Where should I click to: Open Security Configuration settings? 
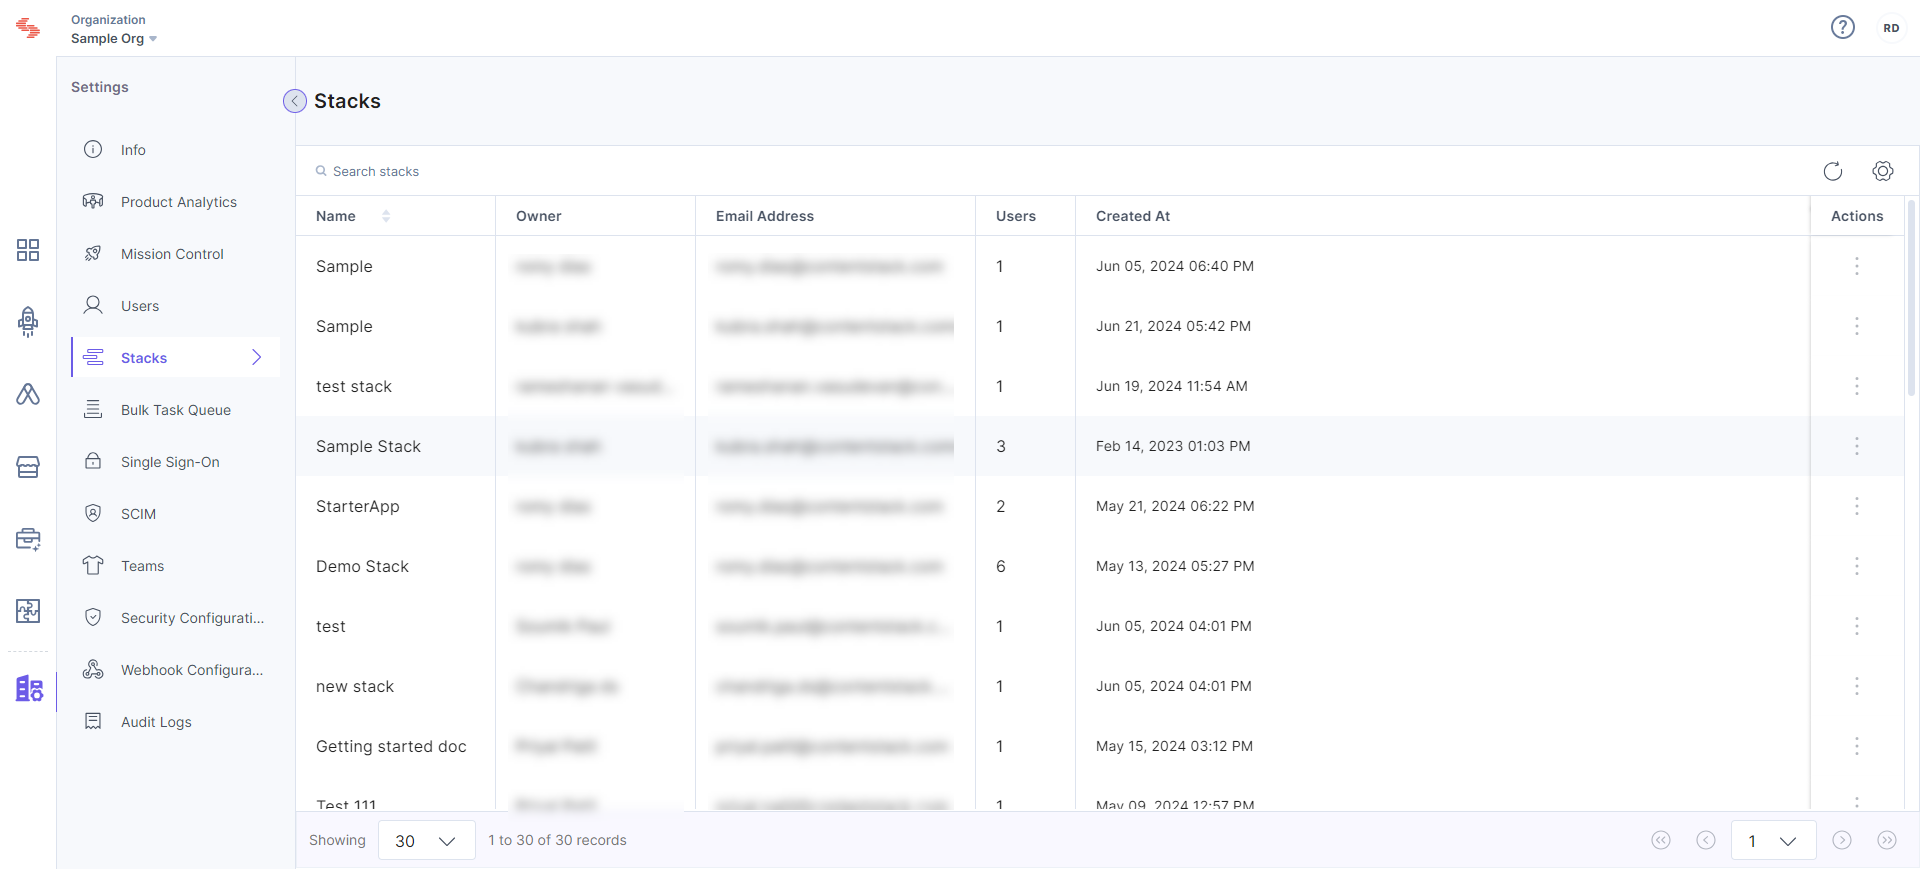coord(176,617)
